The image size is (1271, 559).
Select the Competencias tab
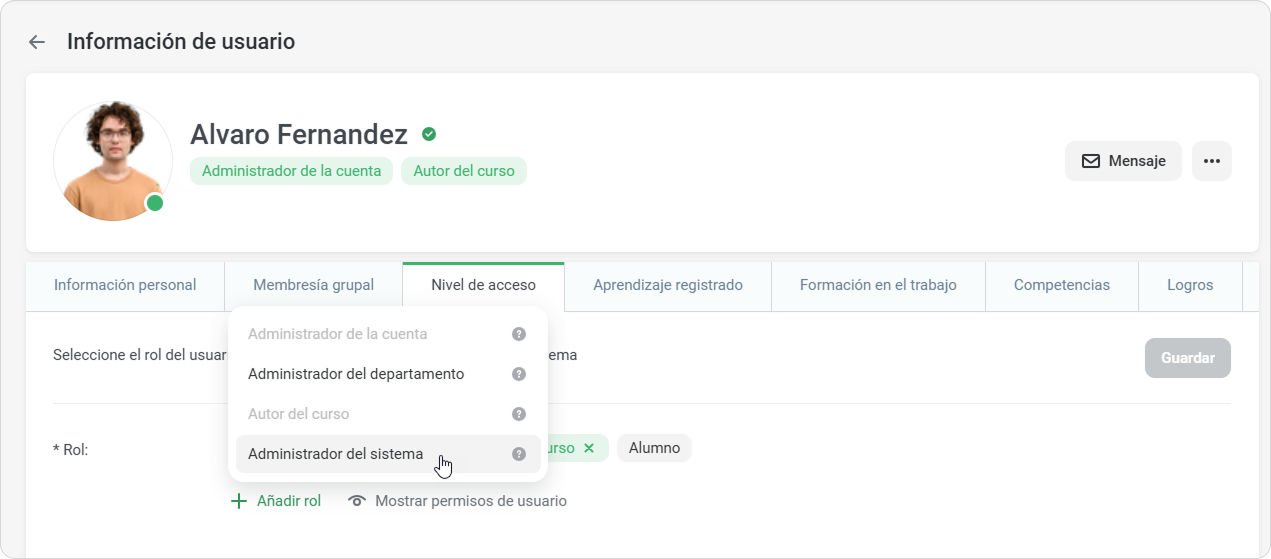click(x=1061, y=285)
